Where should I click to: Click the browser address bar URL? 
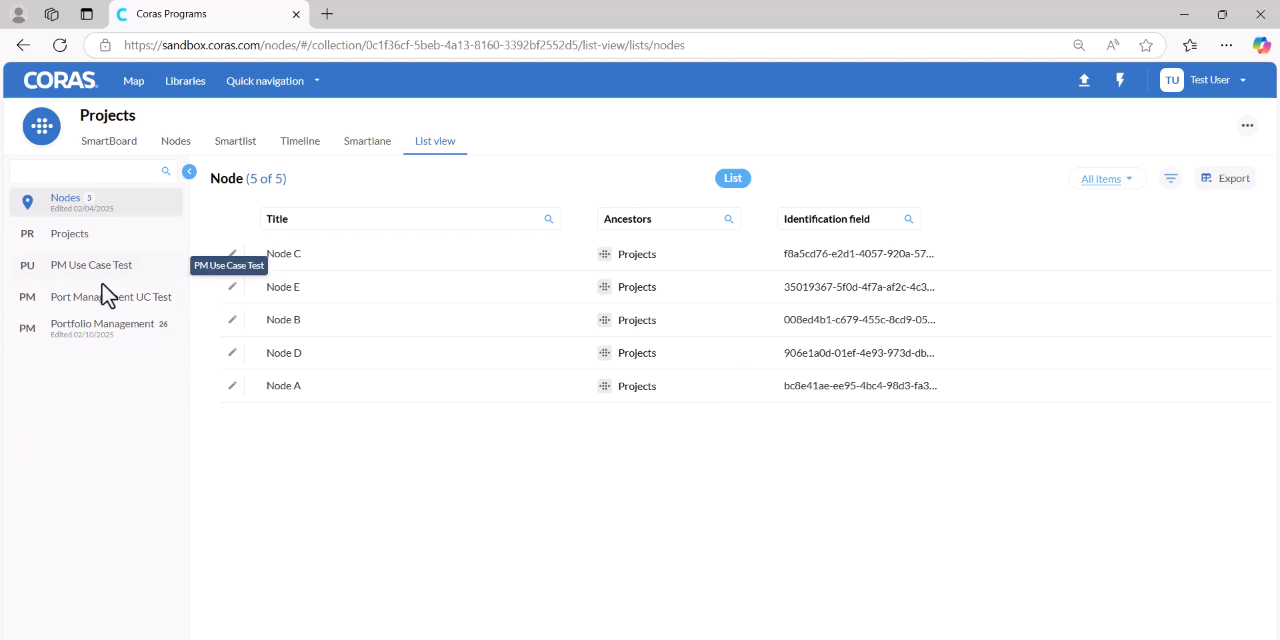pos(404,45)
